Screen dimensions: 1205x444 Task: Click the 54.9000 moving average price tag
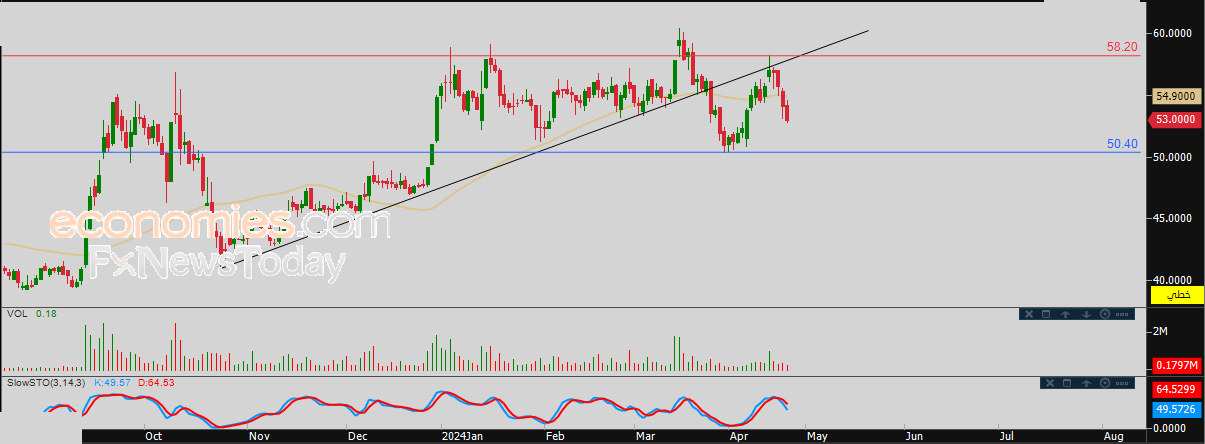coord(1176,97)
